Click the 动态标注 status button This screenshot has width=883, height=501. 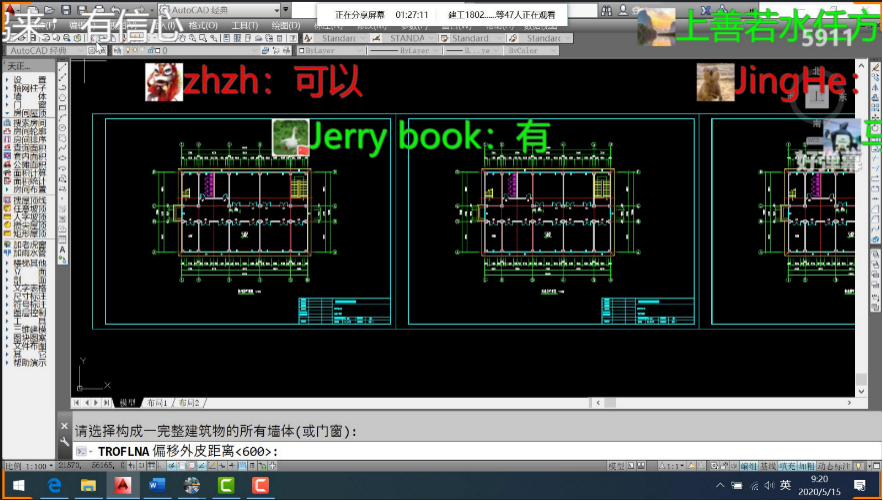833,466
